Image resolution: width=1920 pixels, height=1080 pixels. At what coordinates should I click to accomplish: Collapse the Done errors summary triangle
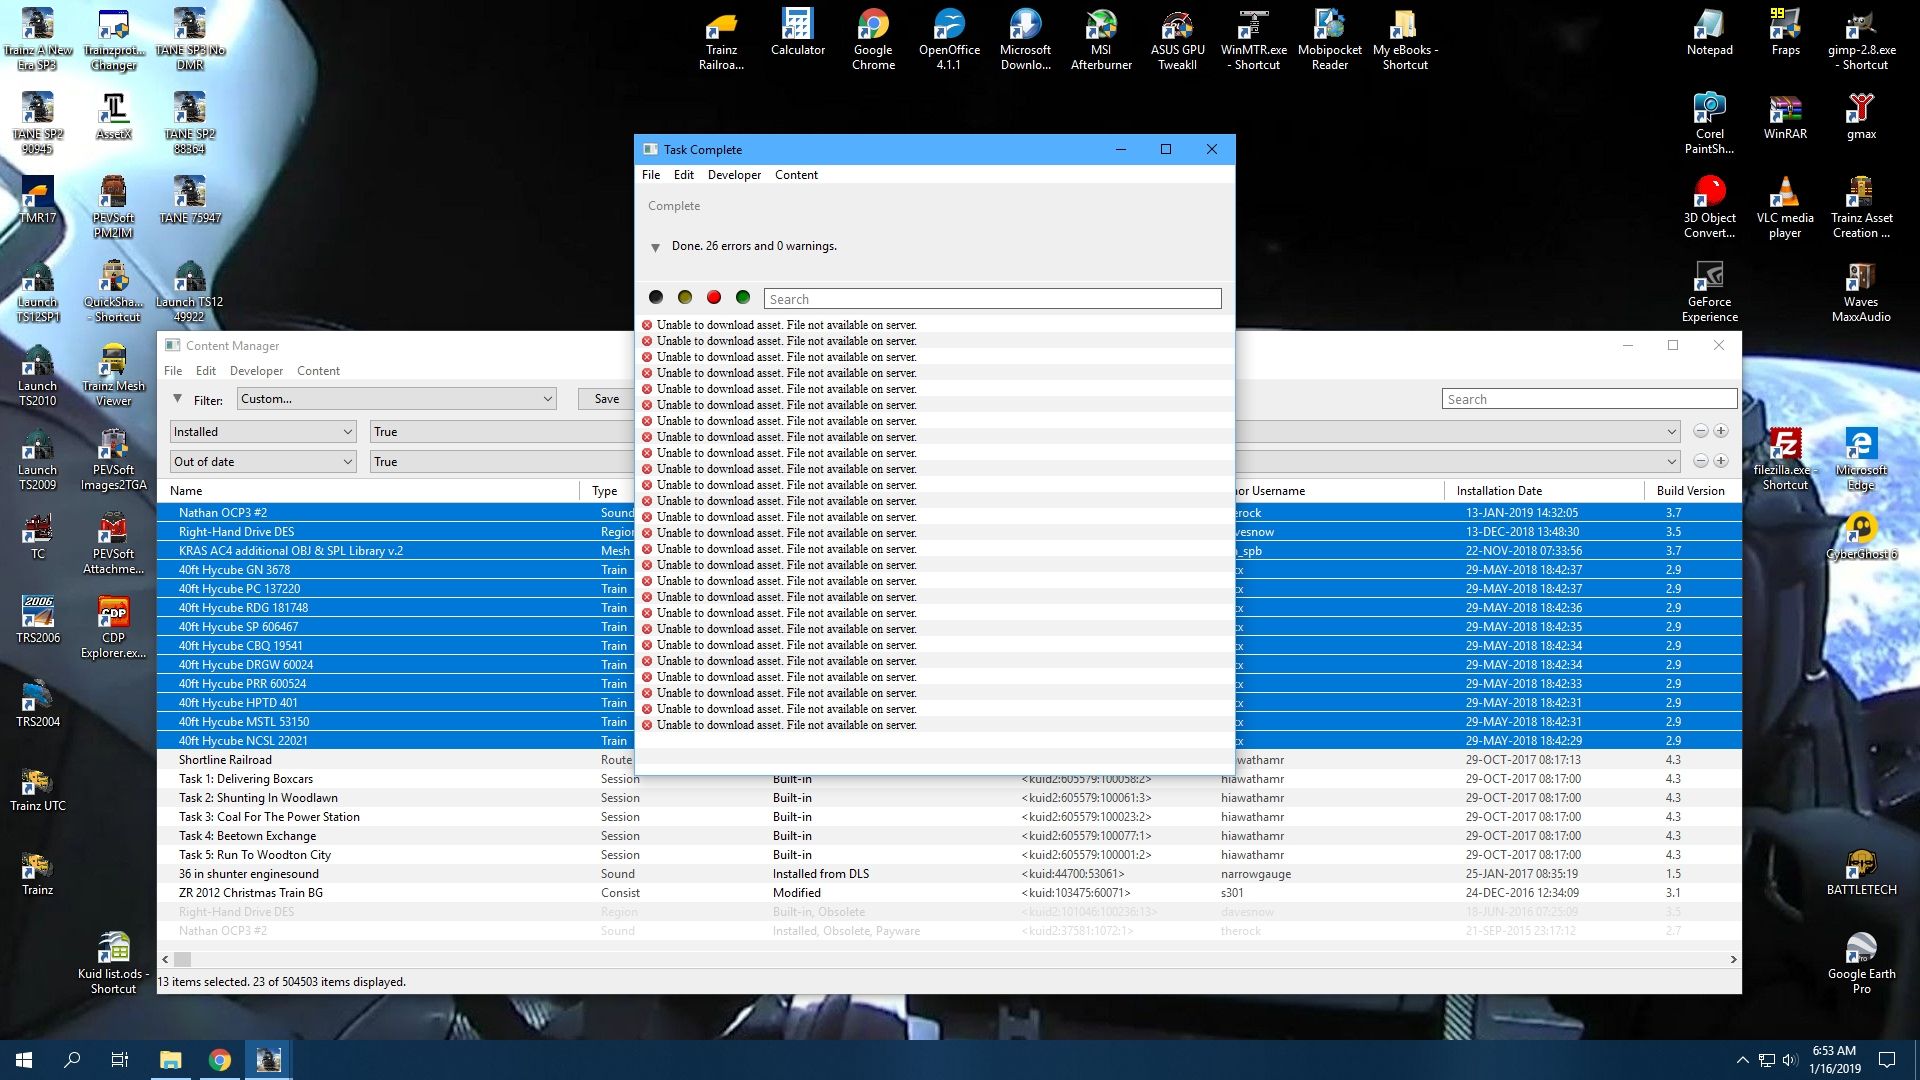pos(655,247)
